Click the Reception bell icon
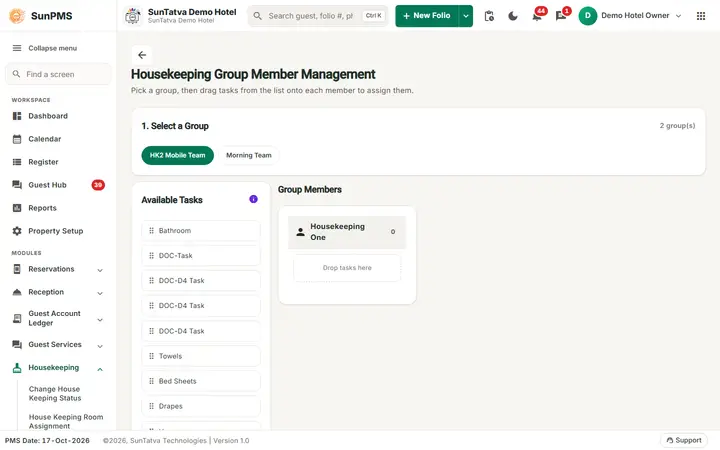 click(x=17, y=292)
